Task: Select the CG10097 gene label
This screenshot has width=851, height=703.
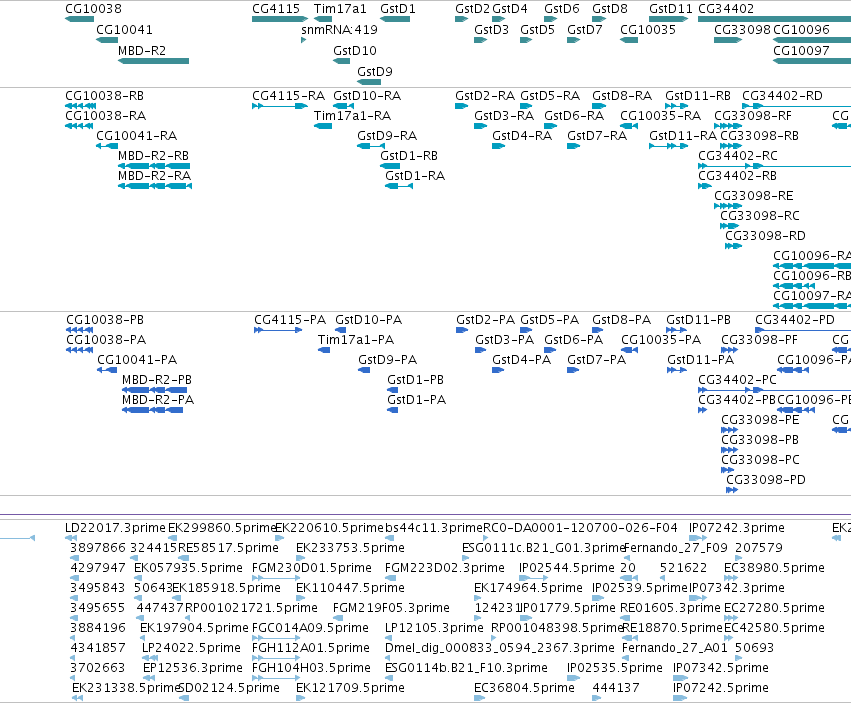Action: click(801, 50)
